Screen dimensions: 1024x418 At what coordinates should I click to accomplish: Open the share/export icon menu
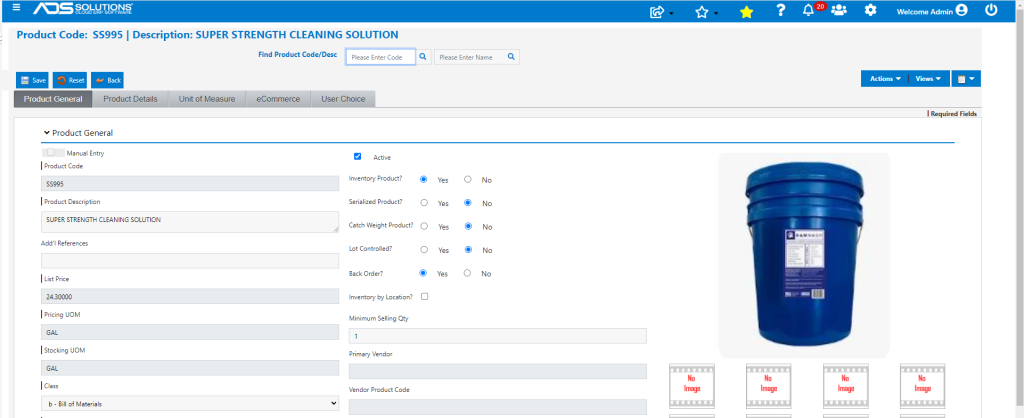[657, 12]
